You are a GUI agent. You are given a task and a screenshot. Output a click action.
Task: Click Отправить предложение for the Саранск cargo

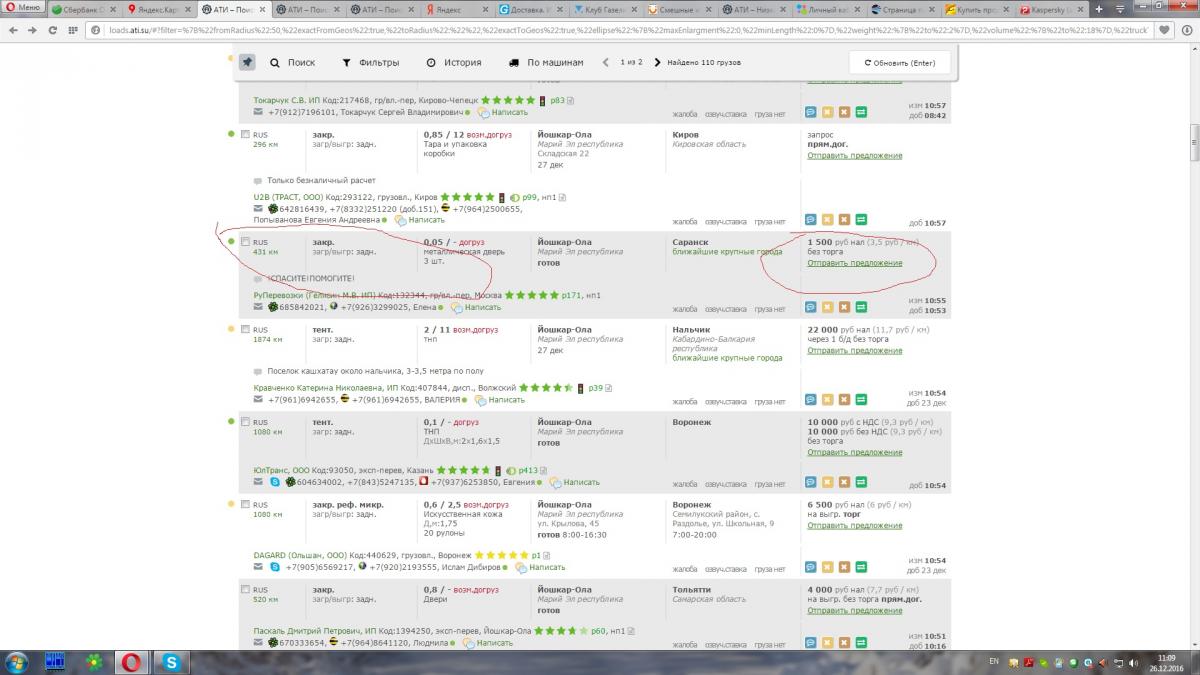click(854, 263)
